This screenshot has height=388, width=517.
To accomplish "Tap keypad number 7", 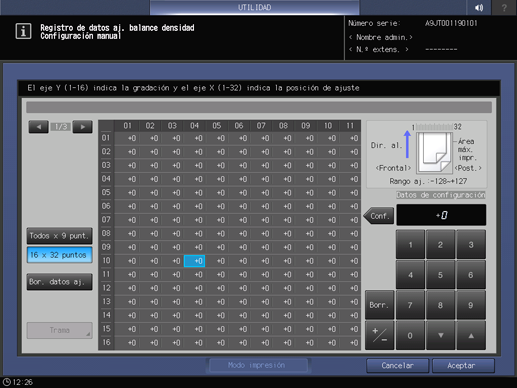I will 410,305.
